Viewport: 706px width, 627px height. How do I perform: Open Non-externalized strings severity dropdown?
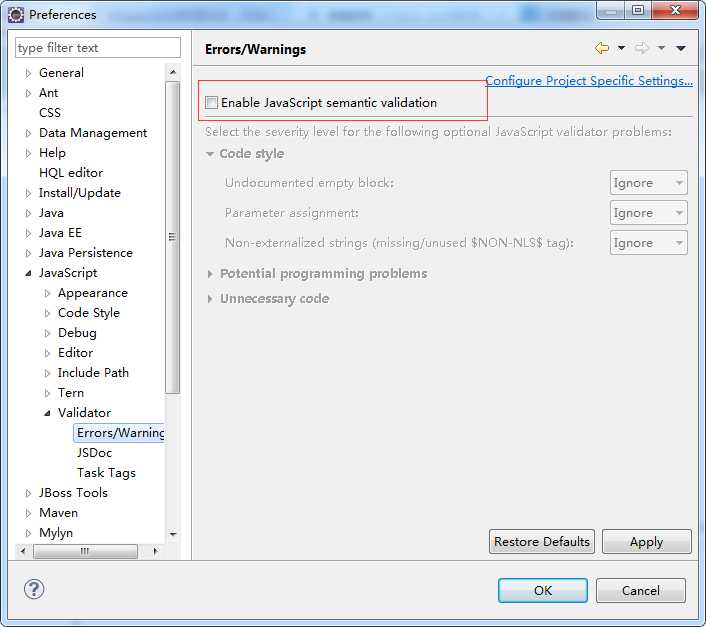click(648, 243)
